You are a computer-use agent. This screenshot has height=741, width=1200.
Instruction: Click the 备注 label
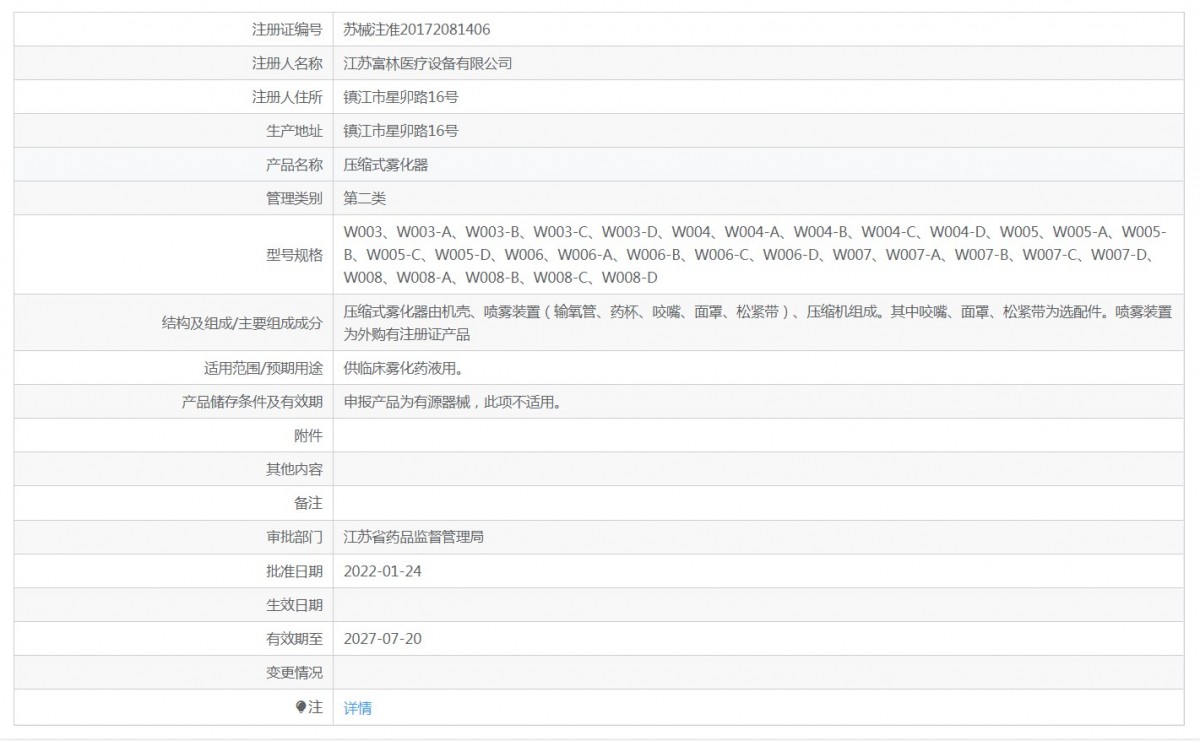308,503
